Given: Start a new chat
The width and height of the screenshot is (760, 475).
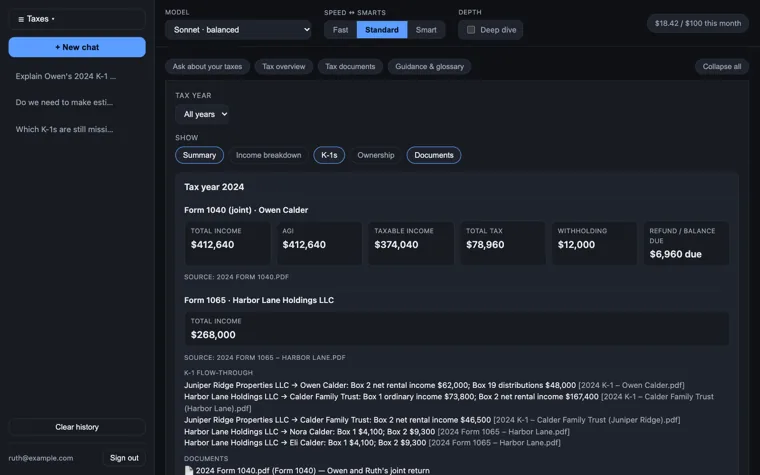Looking at the screenshot, I should pos(77,47).
